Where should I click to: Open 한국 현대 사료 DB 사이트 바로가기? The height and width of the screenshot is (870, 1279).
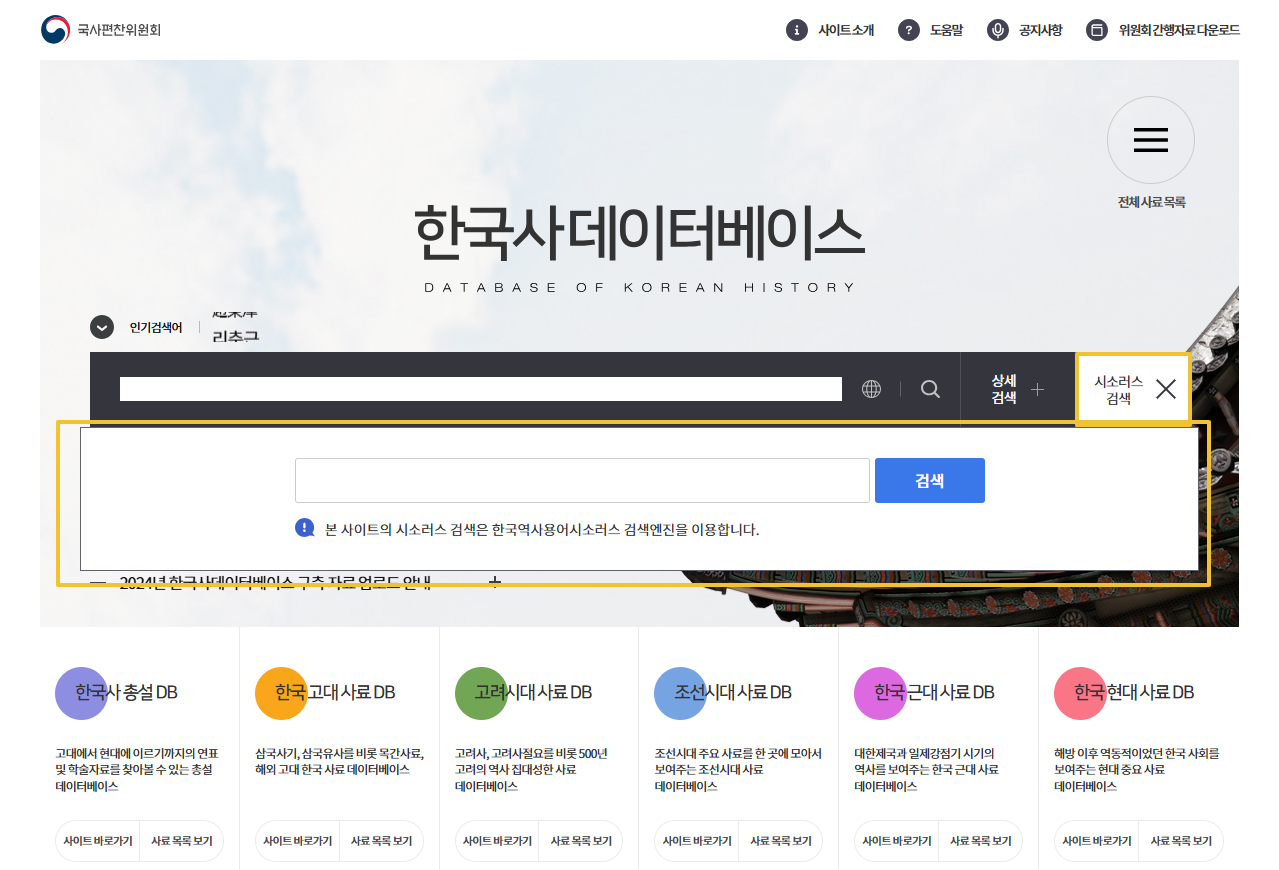click(x=1097, y=841)
